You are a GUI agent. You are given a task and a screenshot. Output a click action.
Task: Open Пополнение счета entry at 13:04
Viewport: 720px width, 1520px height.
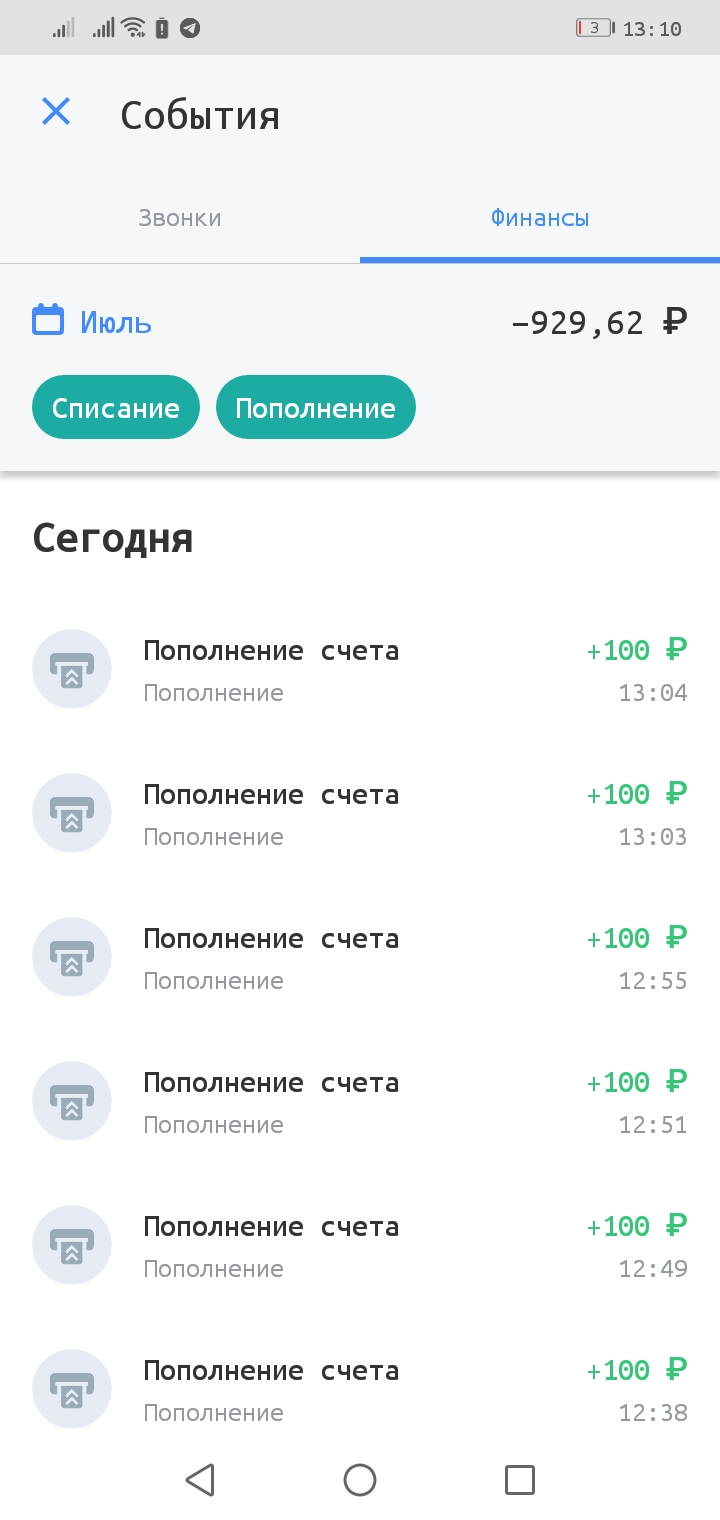pyautogui.click(x=360, y=669)
